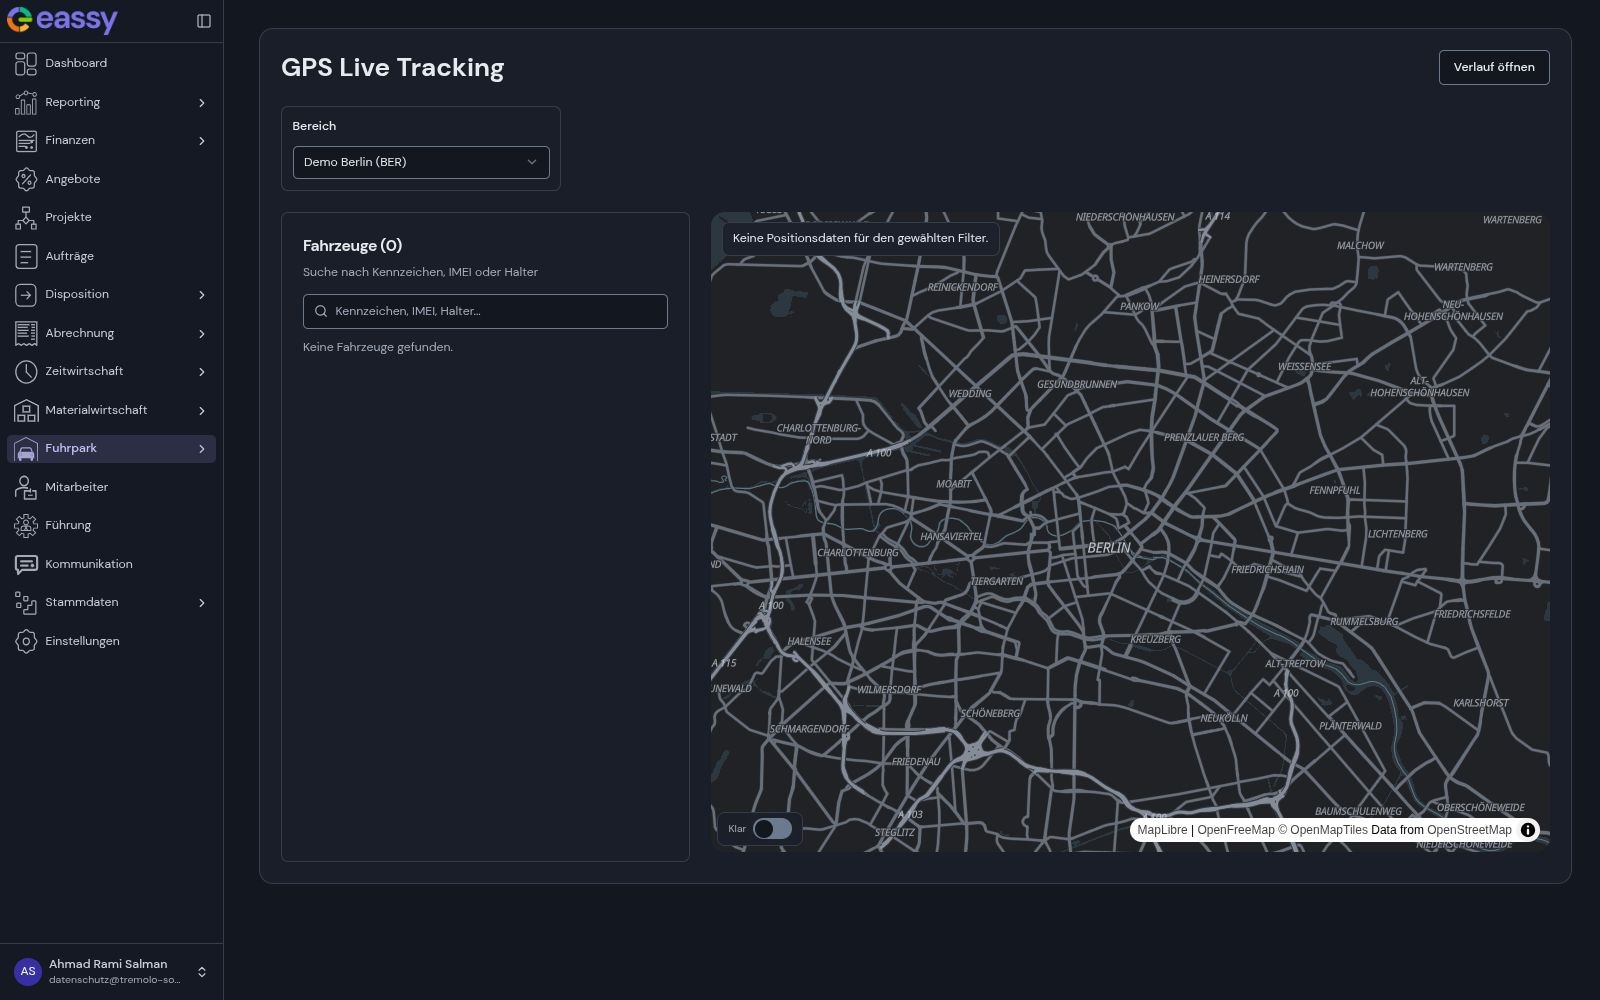Click the Materialwirtschaft warehouse icon

[x=26, y=410]
